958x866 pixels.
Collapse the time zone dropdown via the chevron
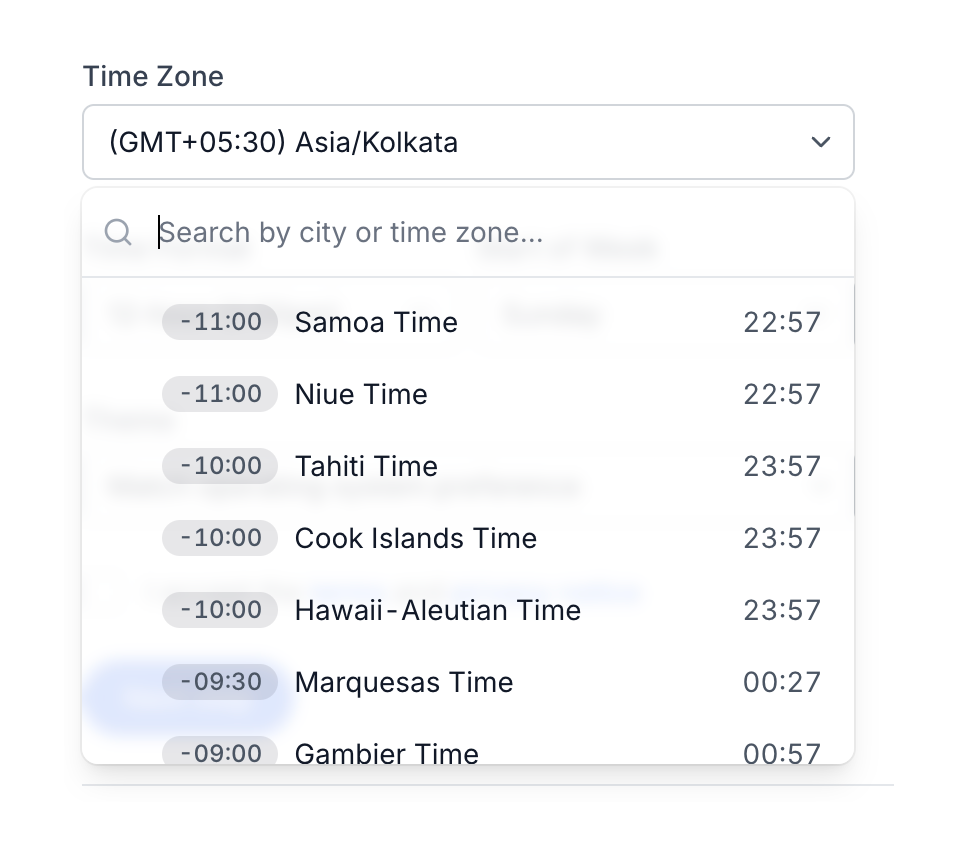click(820, 142)
